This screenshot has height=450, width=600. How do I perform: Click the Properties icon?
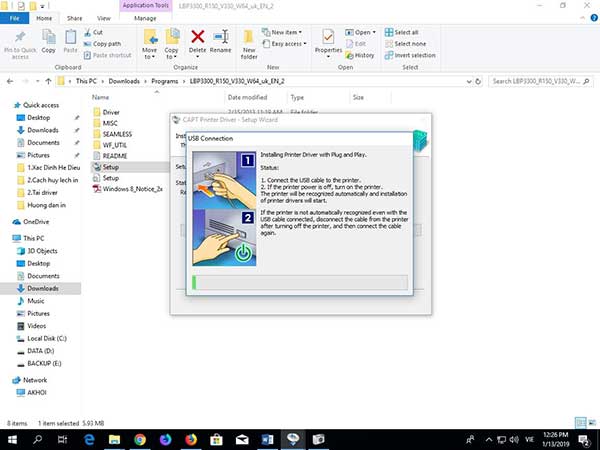coord(328,37)
